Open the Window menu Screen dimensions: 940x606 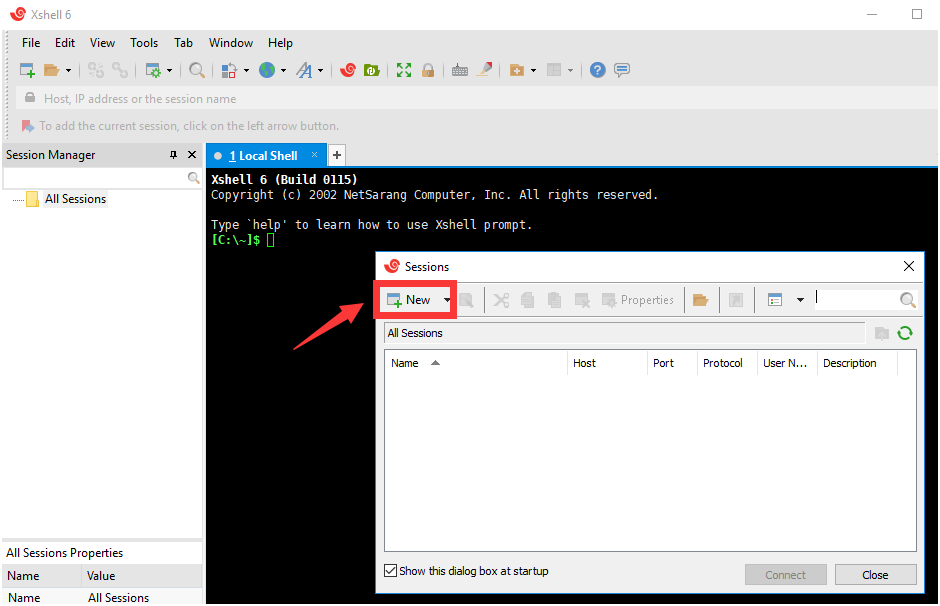(x=231, y=43)
